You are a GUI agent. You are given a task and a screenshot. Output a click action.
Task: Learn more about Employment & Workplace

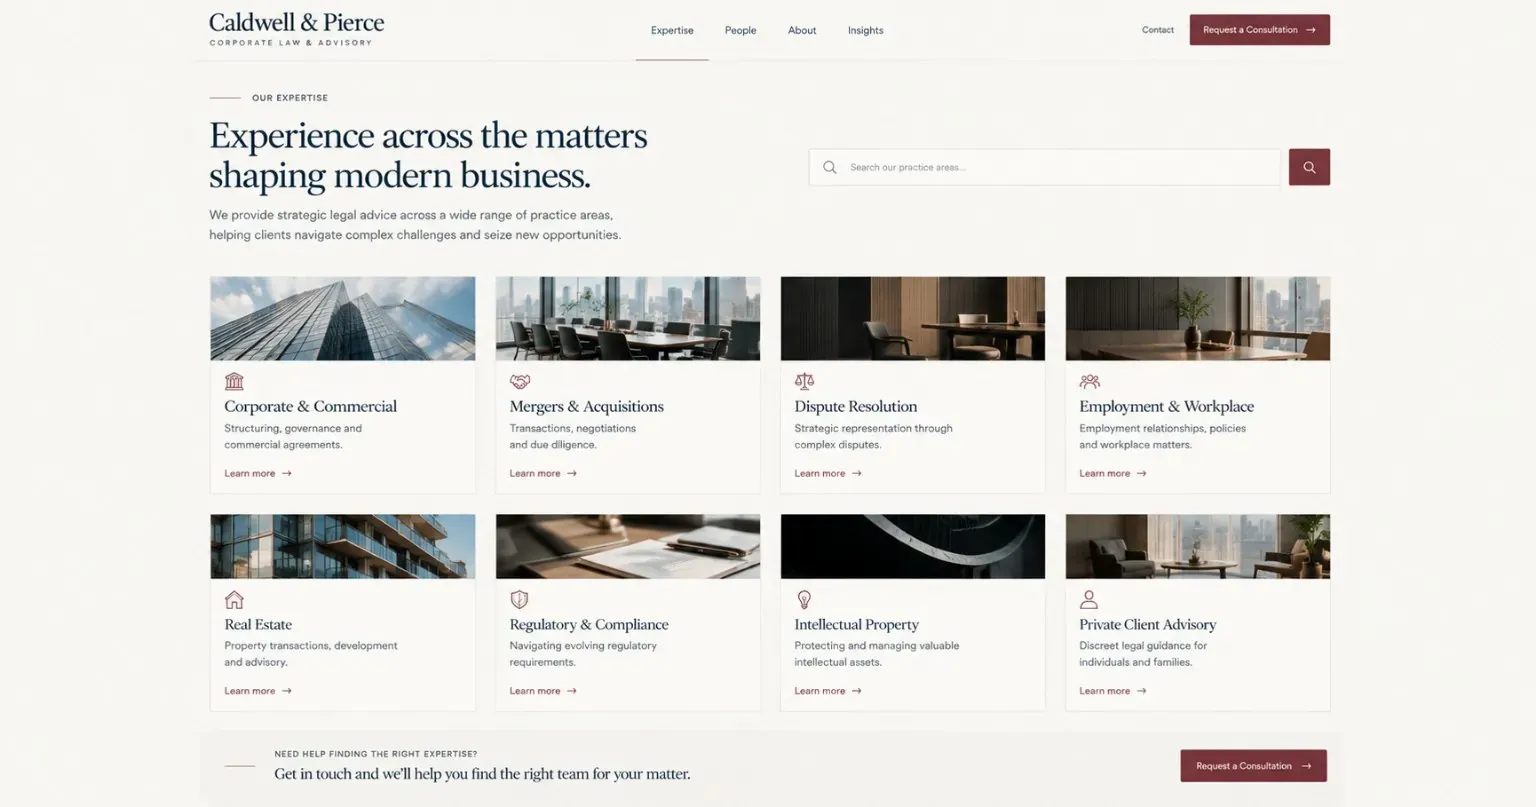click(x=1113, y=473)
